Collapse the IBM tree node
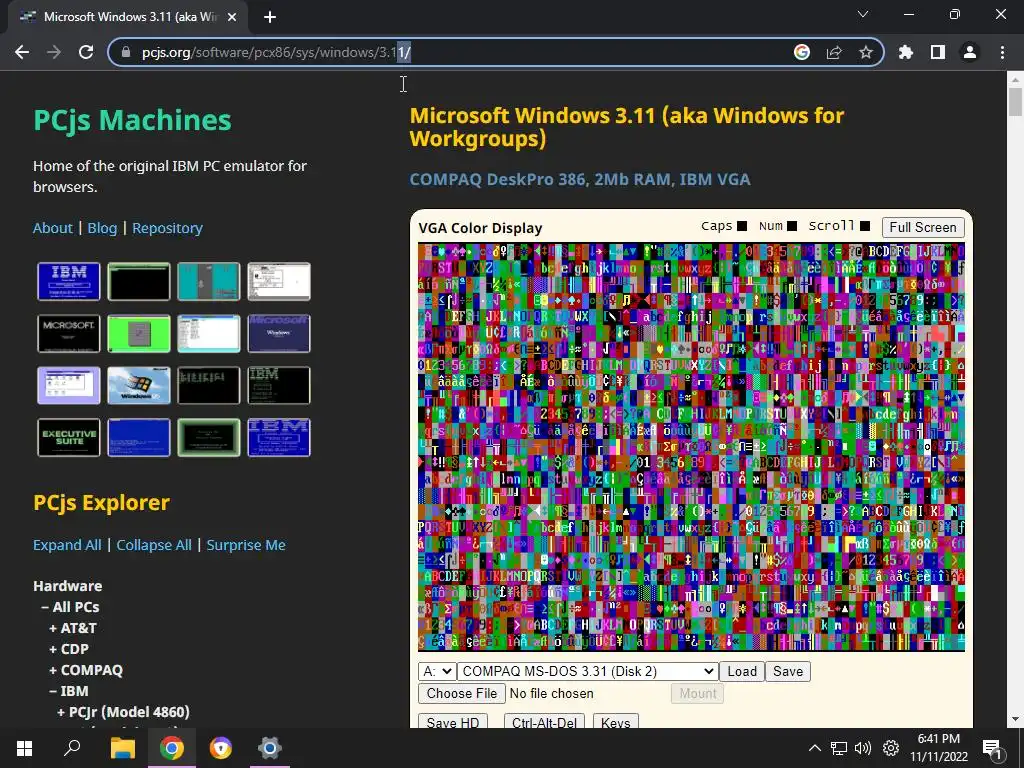The height and width of the screenshot is (768, 1024). (x=69, y=690)
